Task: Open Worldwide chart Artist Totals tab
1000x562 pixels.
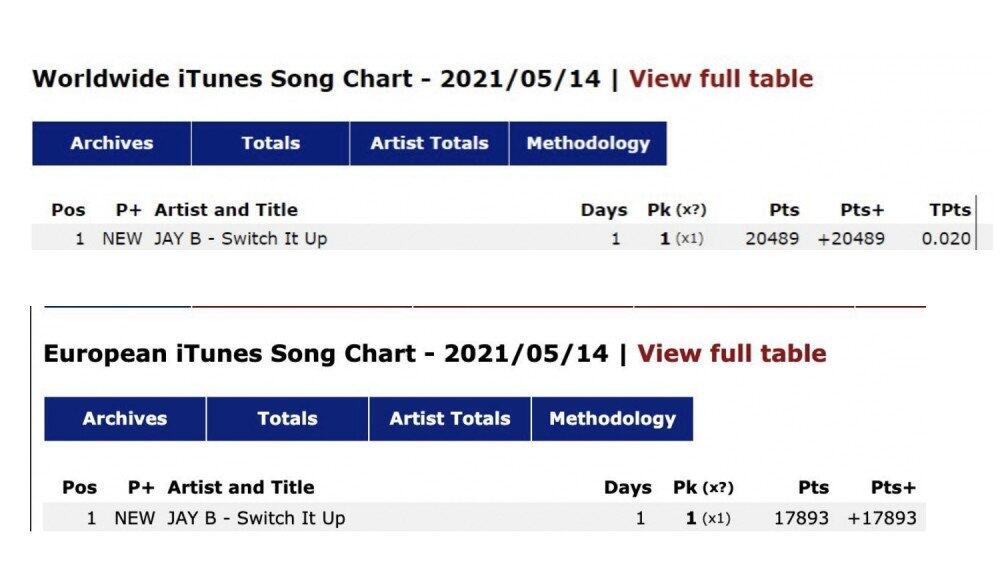Action: pyautogui.click(x=429, y=143)
